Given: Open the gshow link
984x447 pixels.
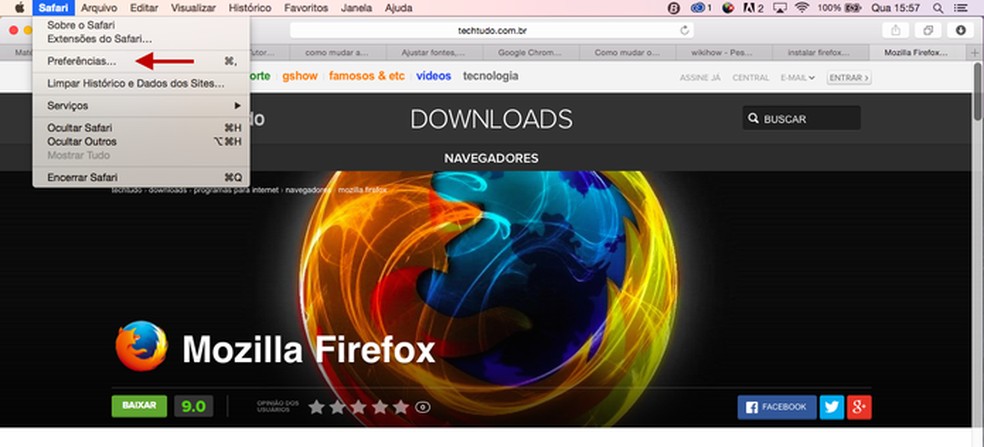Looking at the screenshot, I should pos(300,76).
